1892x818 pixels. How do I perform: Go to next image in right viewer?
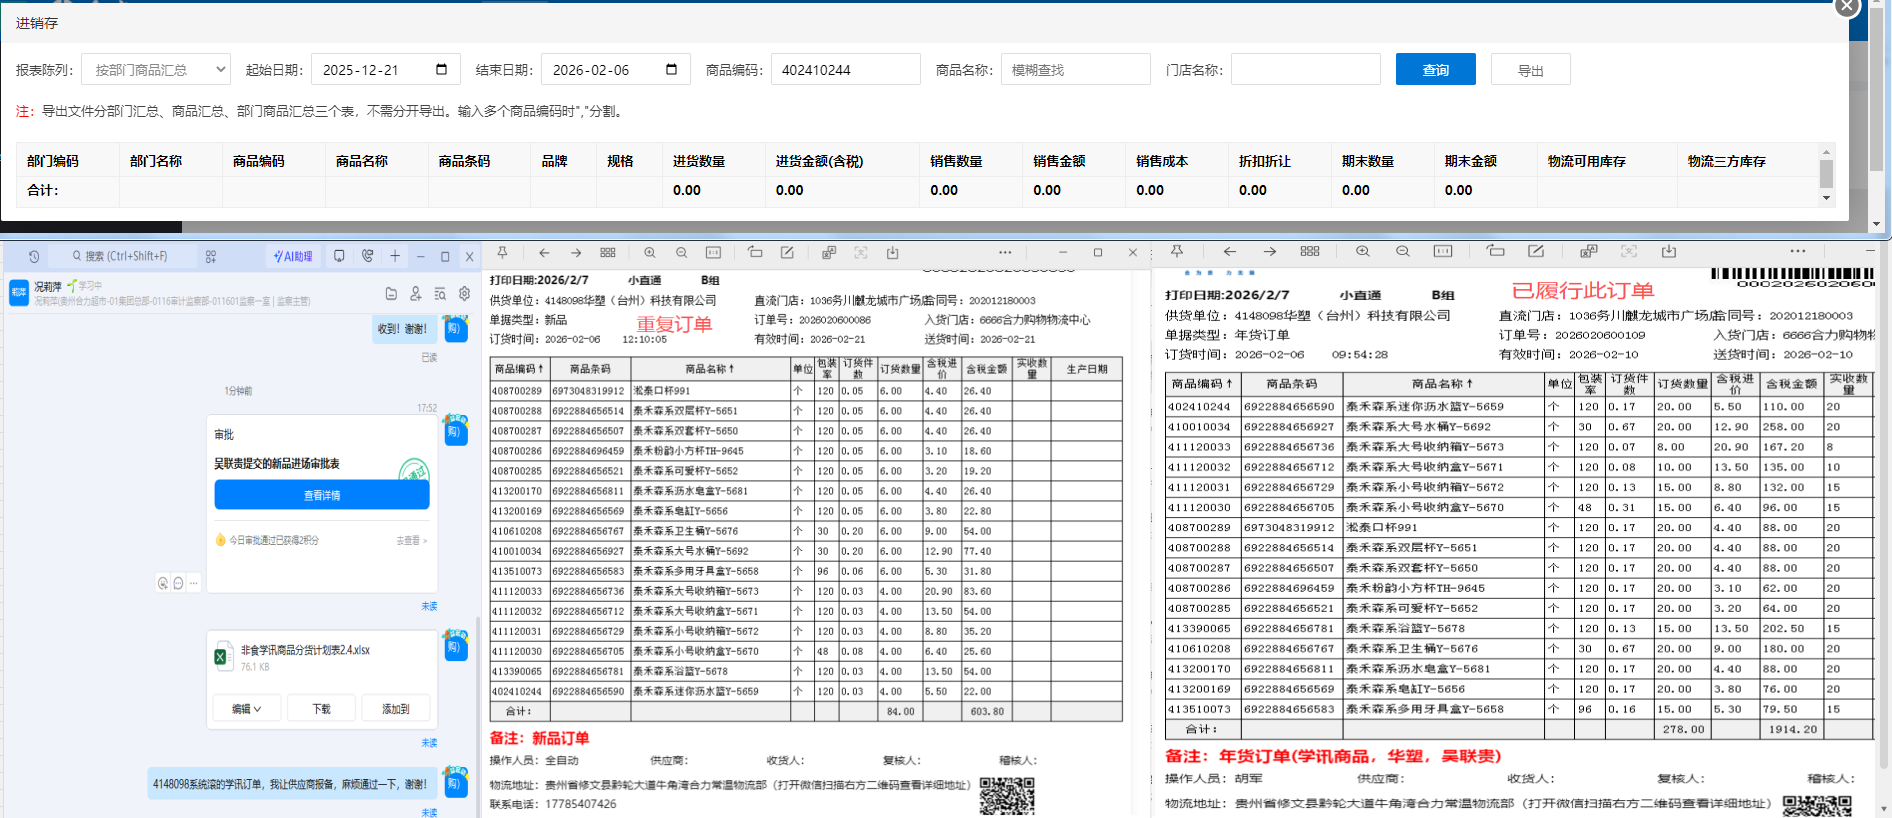(1269, 251)
